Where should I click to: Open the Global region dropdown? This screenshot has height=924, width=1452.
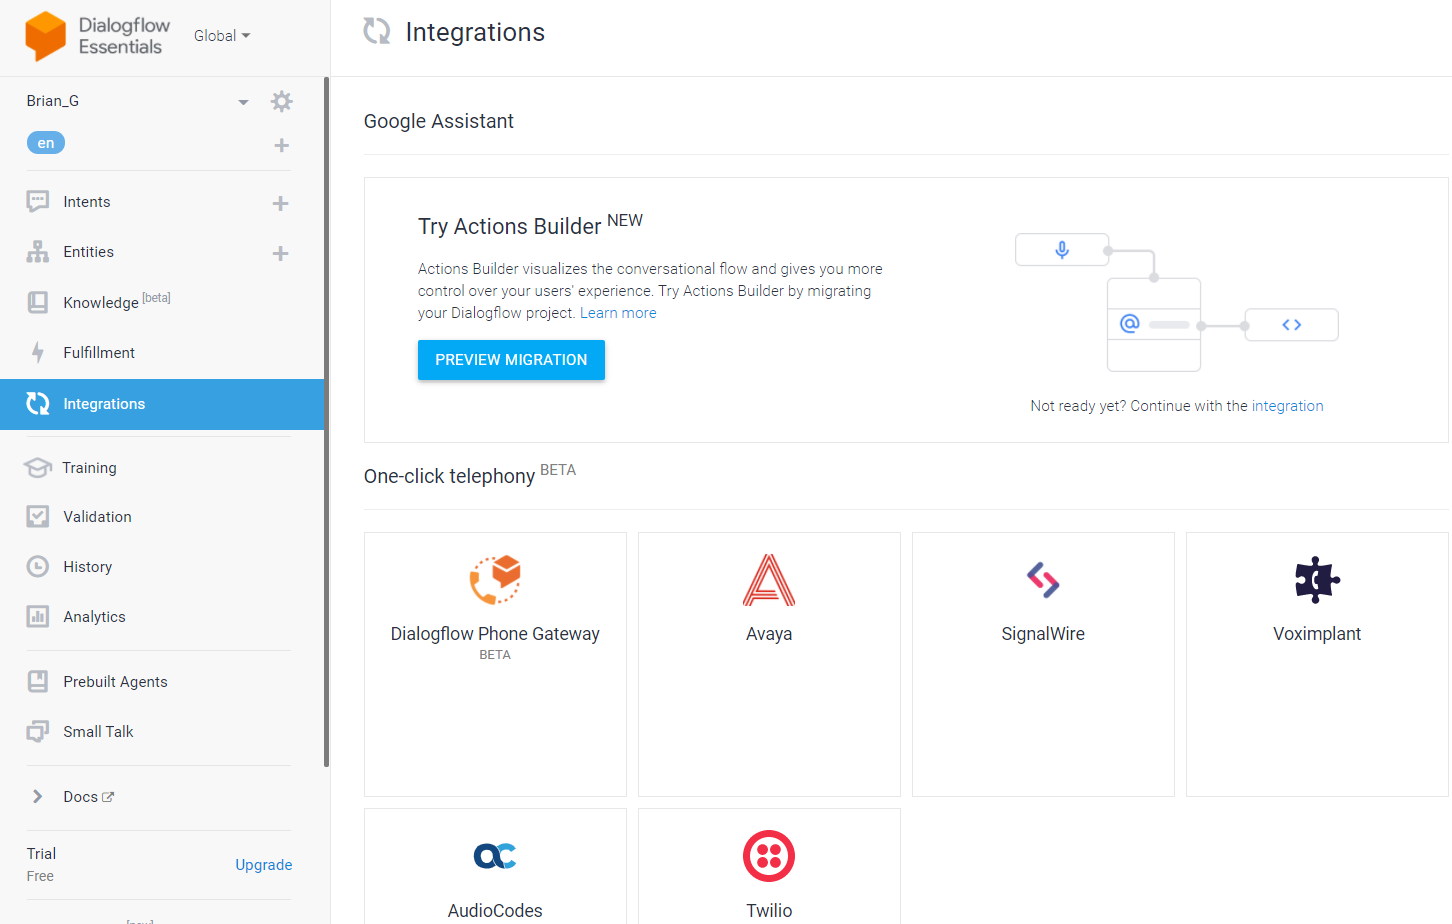coord(222,36)
